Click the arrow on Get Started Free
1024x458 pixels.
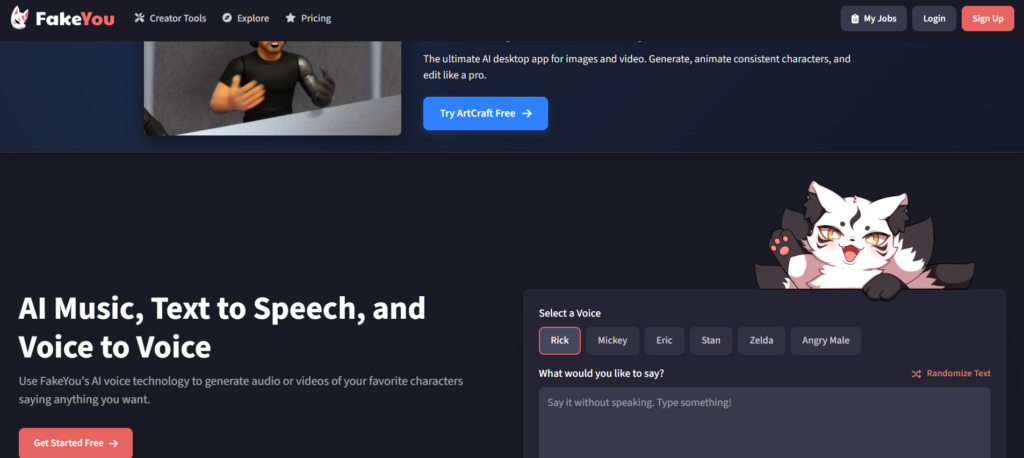[113, 443]
